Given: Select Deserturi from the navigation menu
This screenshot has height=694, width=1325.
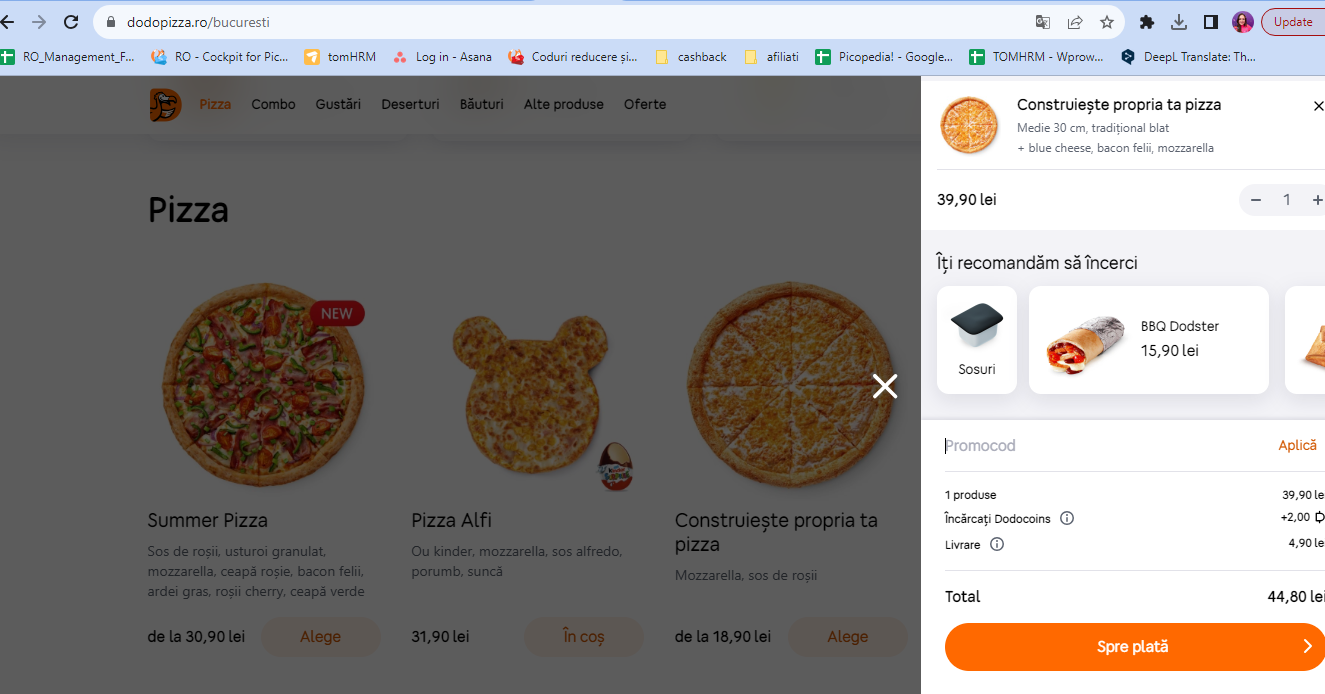Looking at the screenshot, I should tap(410, 103).
